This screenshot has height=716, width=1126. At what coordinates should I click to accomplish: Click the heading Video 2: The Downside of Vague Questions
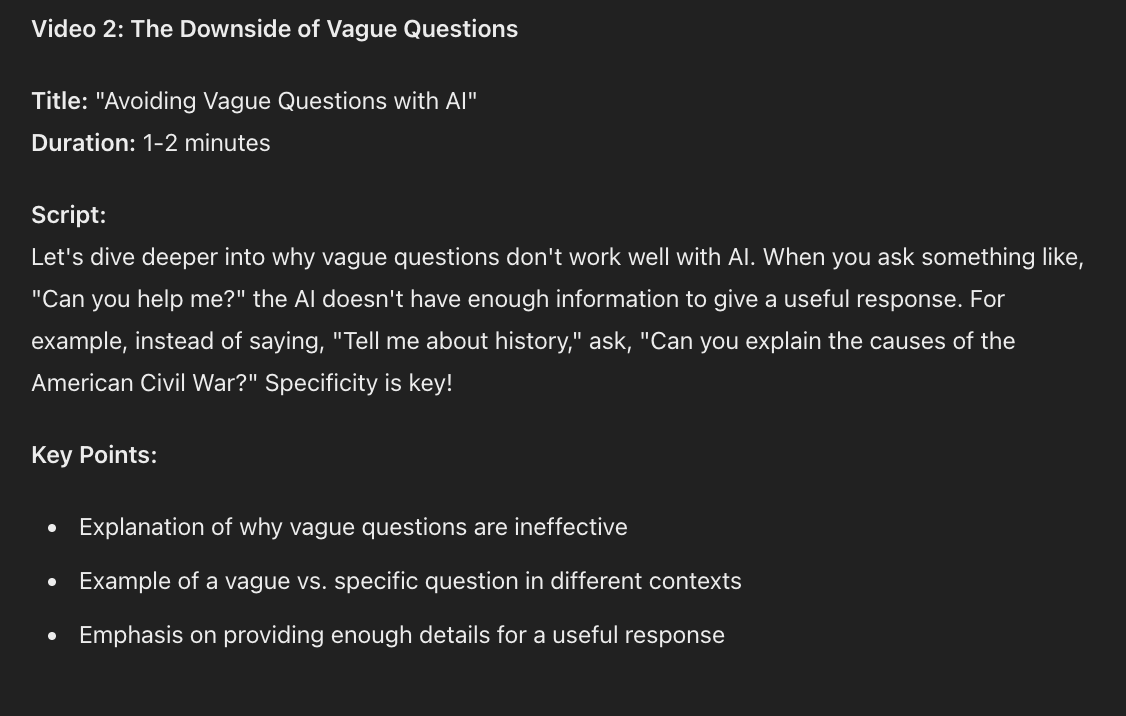click(274, 29)
